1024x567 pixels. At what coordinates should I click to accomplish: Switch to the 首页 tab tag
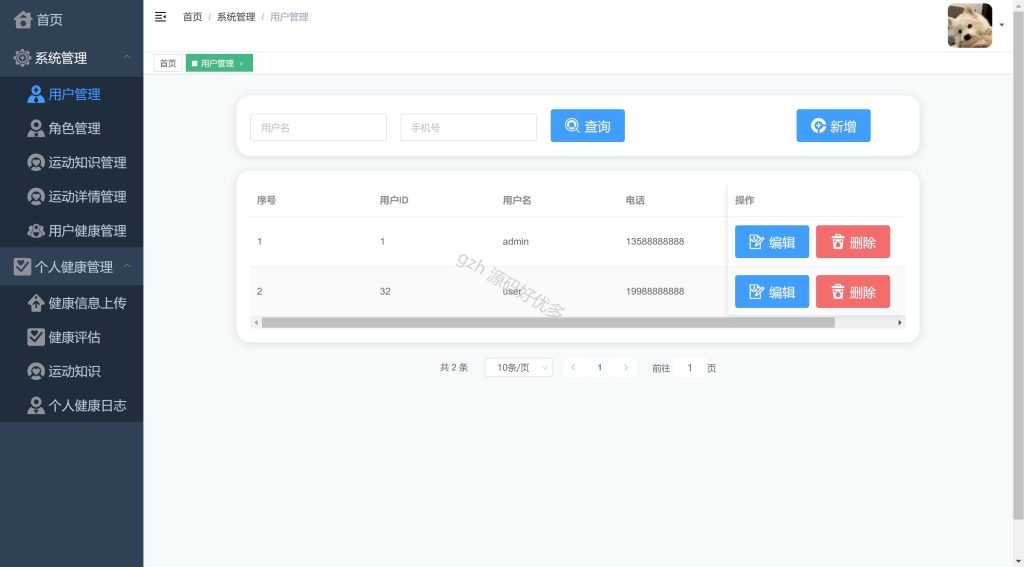168,63
